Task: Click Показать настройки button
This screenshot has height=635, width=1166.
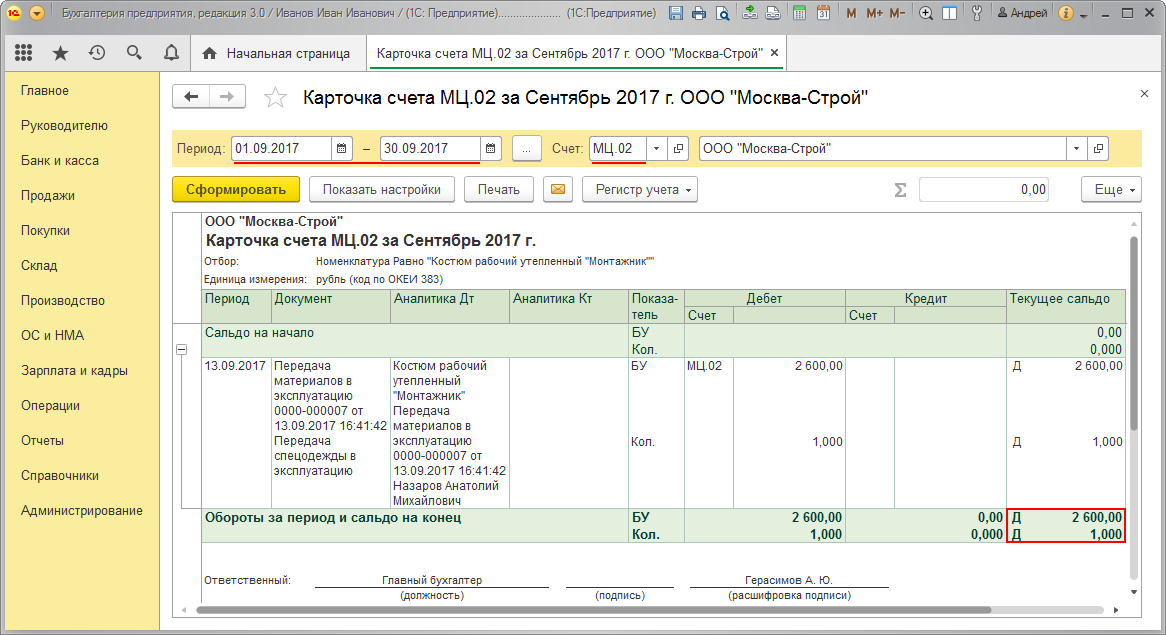Action: click(381, 189)
